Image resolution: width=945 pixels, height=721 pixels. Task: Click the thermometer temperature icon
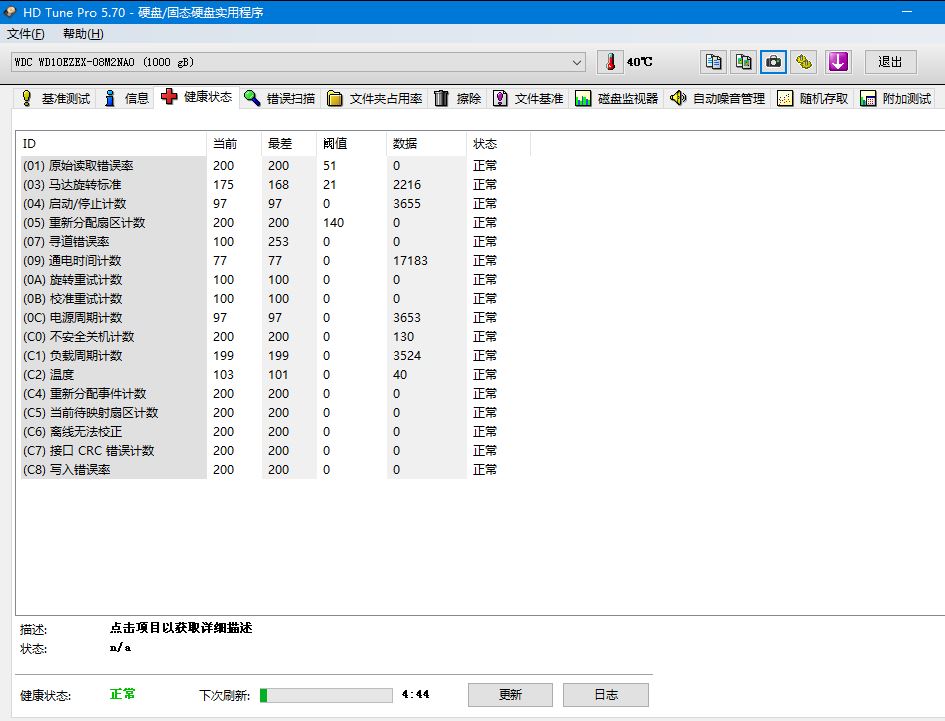(x=610, y=61)
